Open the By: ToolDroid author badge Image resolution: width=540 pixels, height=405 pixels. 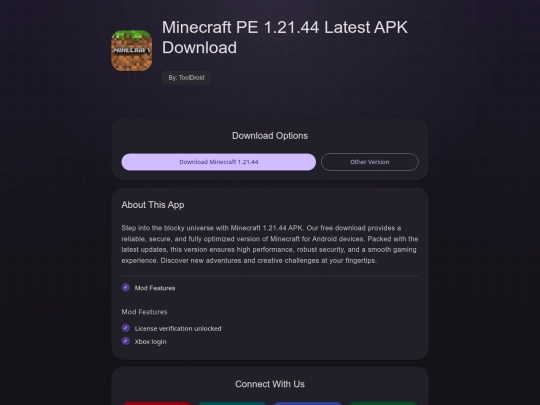pyautogui.click(x=186, y=78)
